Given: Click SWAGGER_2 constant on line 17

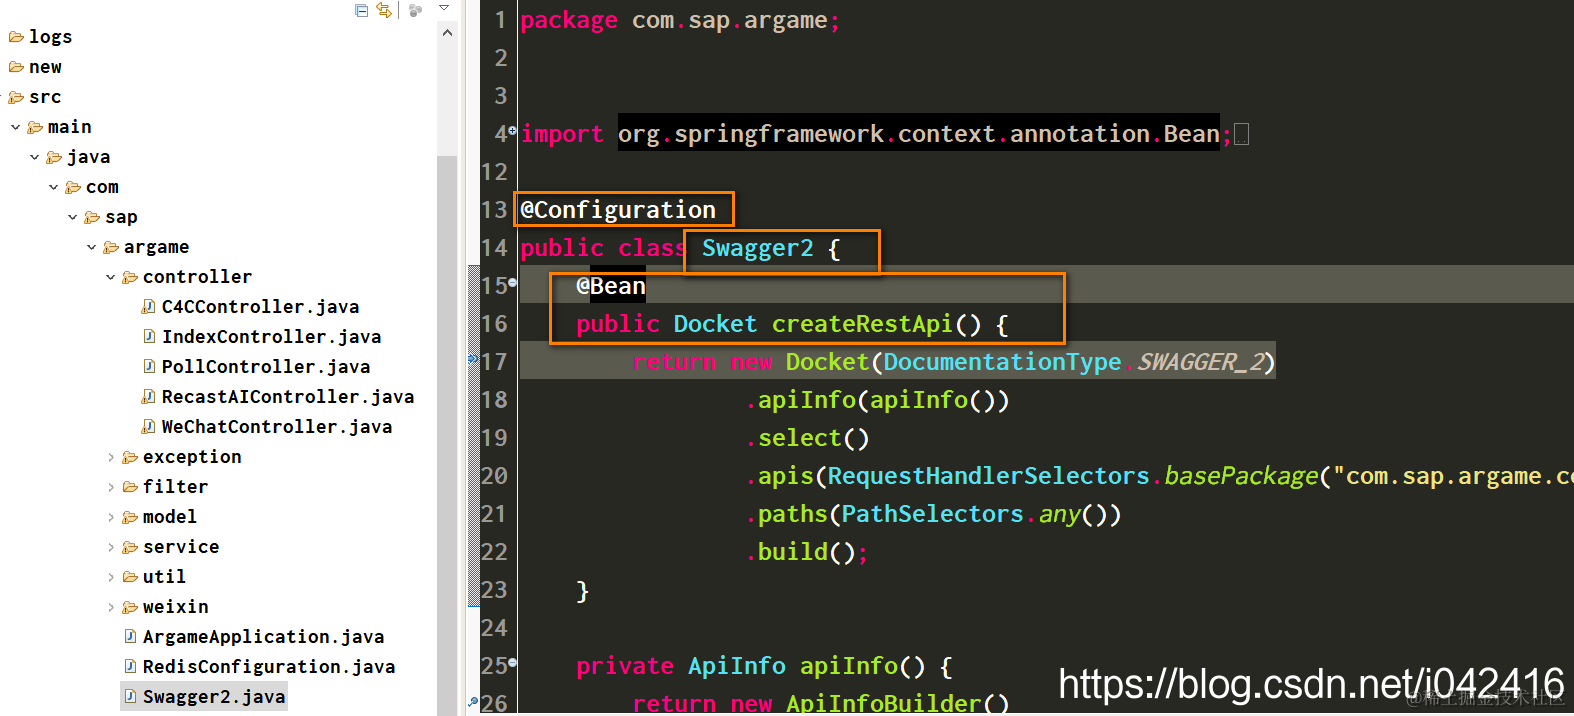Looking at the screenshot, I should click(1201, 362).
